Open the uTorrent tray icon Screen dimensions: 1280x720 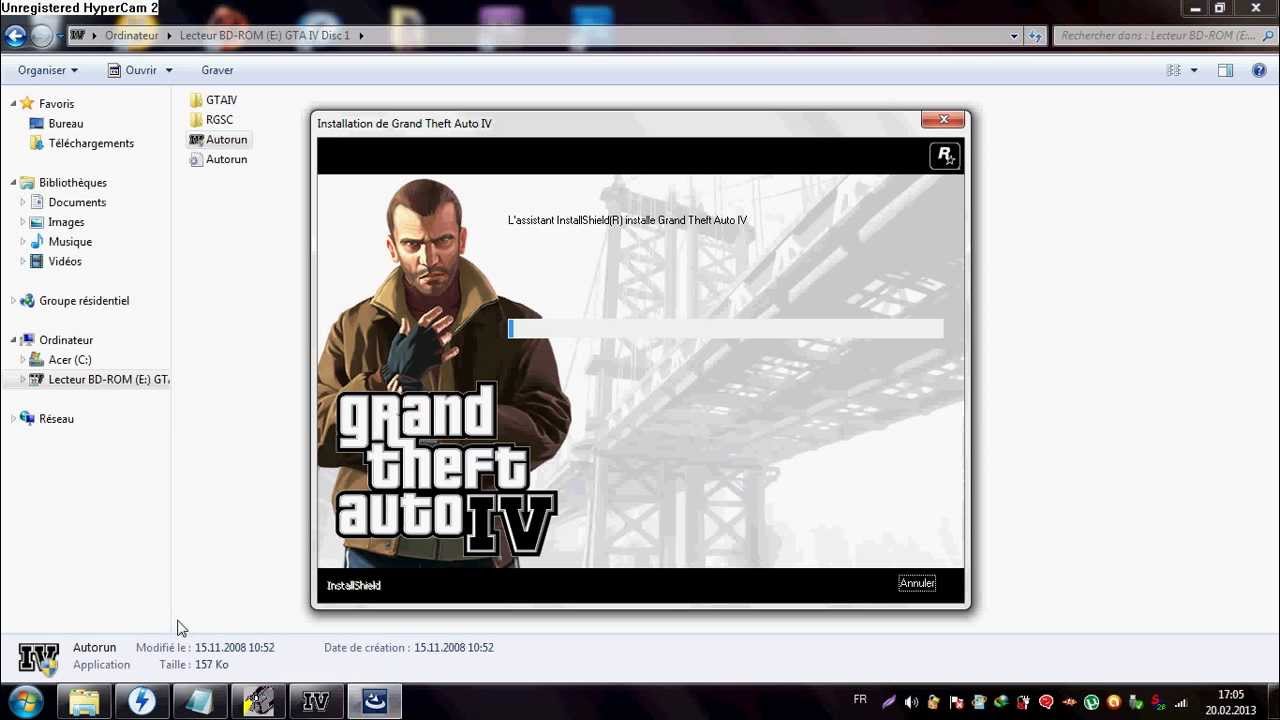(x=1091, y=703)
